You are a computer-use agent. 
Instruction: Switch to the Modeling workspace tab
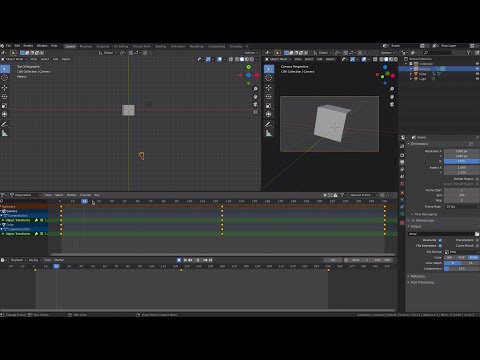pos(86,46)
